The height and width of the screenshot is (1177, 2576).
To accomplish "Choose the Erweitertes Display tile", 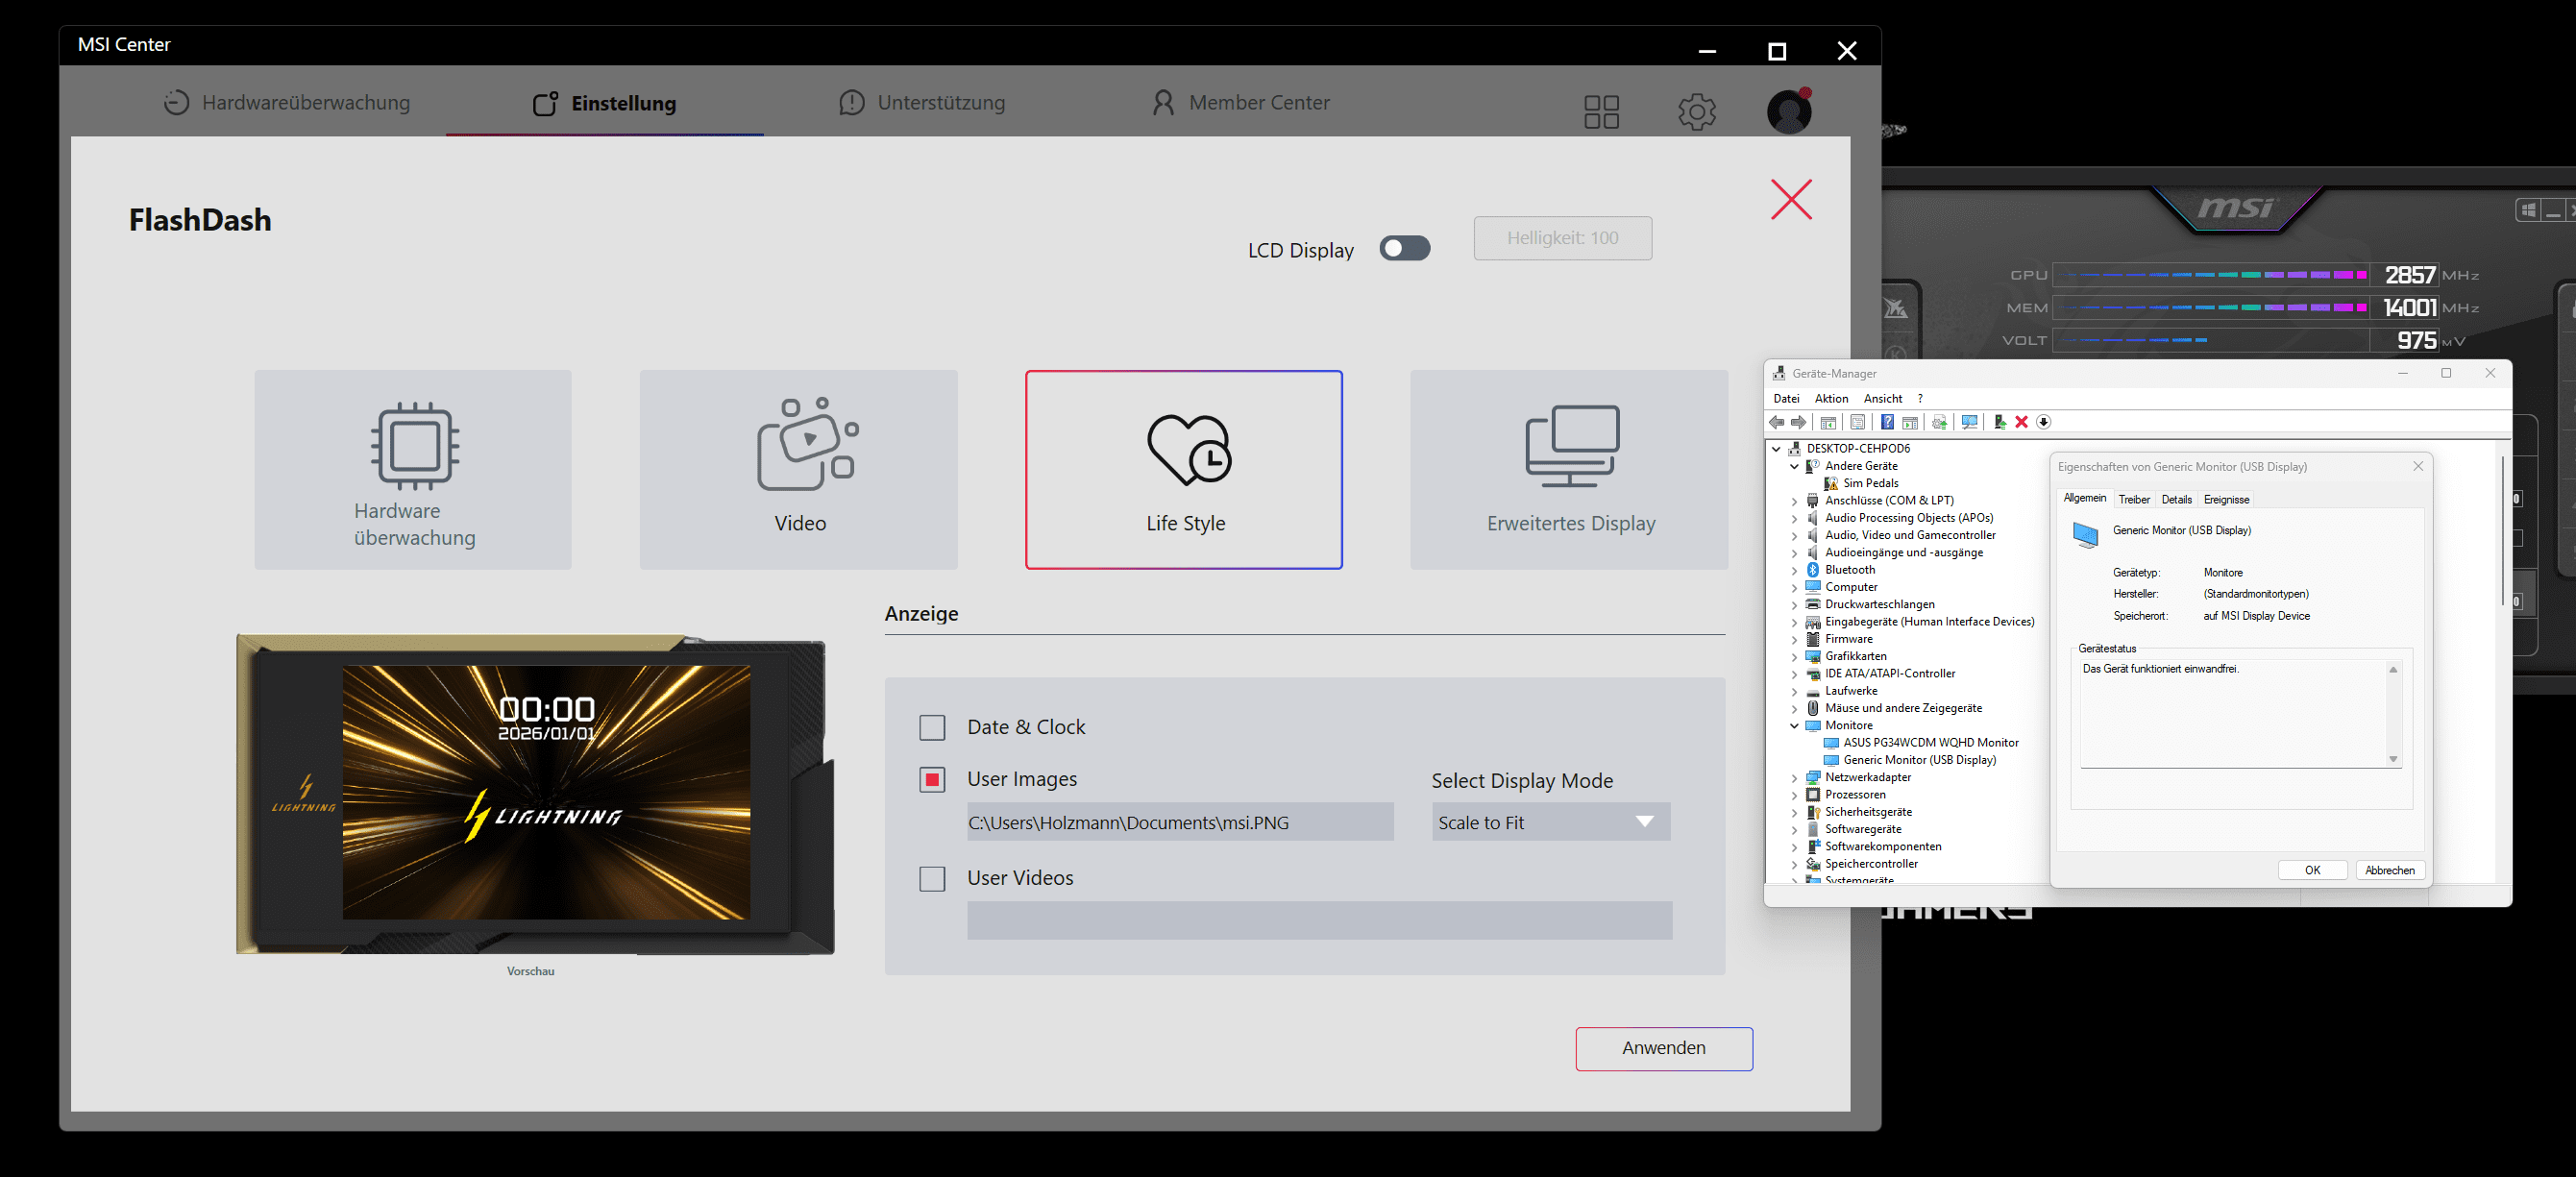I will [1568, 469].
